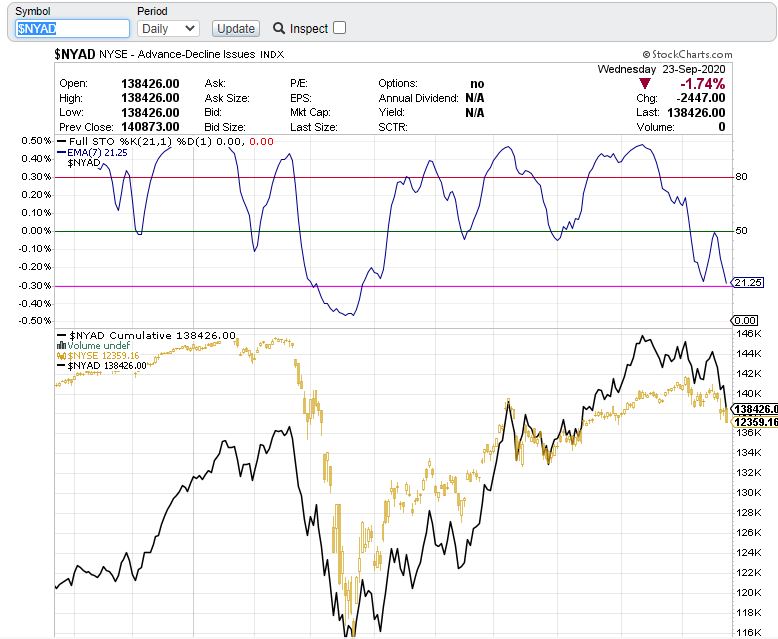Click the Daily dropdown arrow
The height and width of the screenshot is (639, 778).
pyautogui.click(x=190, y=29)
